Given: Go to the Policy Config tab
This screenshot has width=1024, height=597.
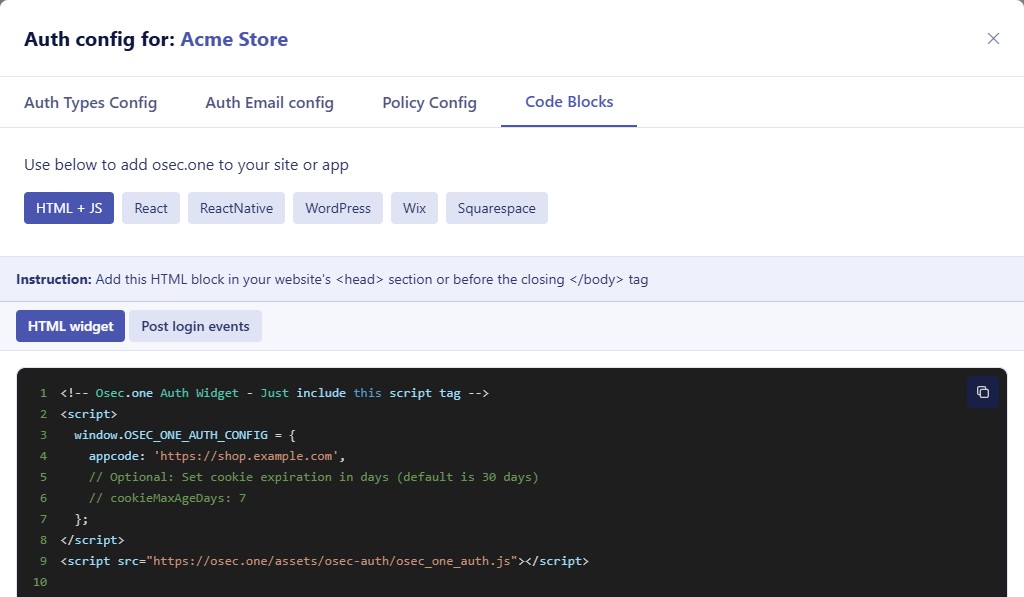Looking at the screenshot, I should [x=429, y=103].
